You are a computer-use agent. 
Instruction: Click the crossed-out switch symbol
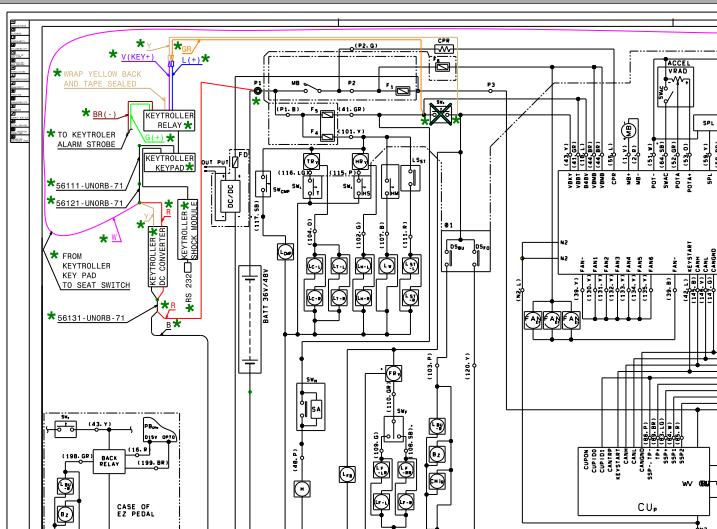tap(441, 114)
